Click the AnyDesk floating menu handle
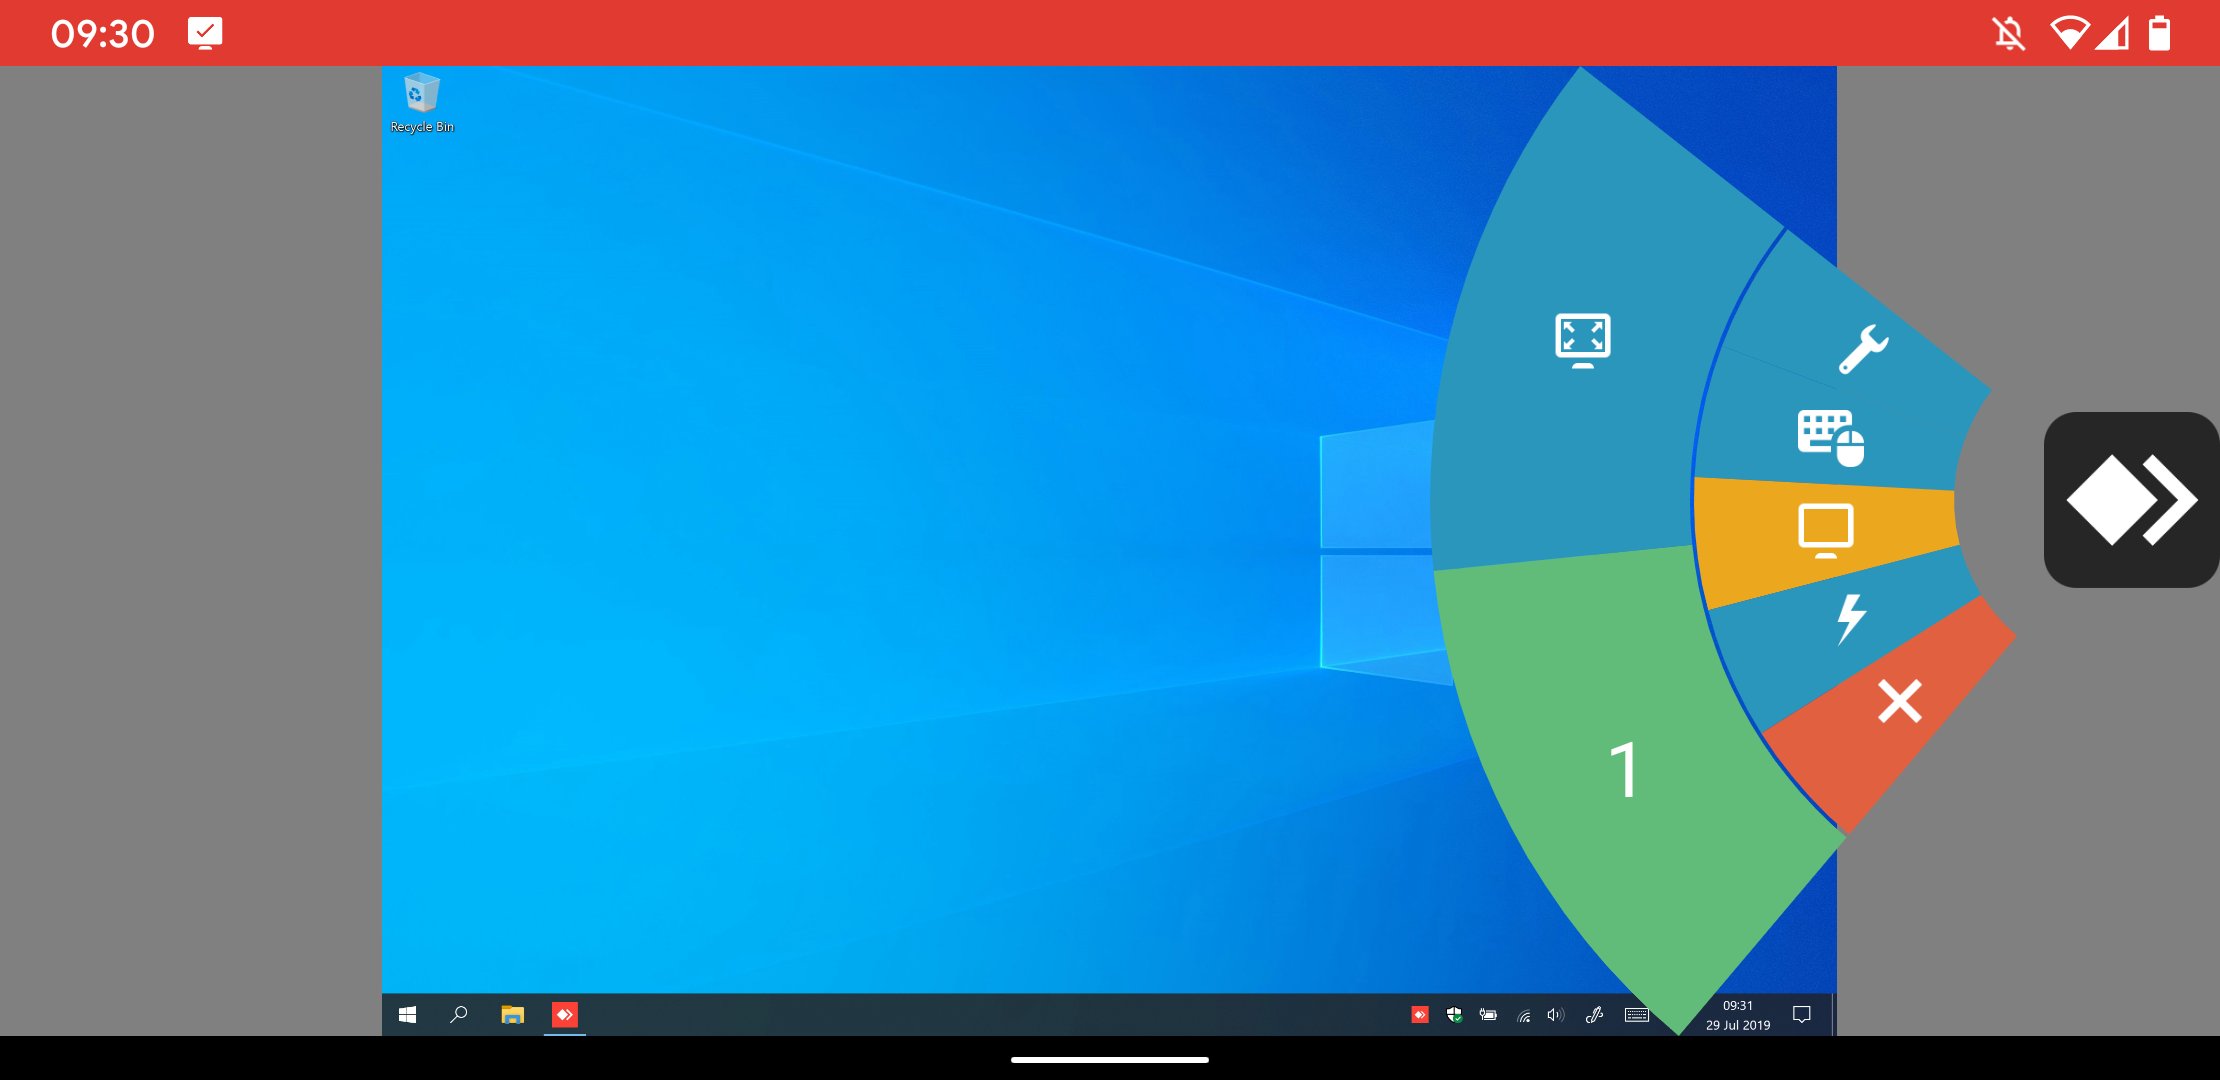 2131,500
